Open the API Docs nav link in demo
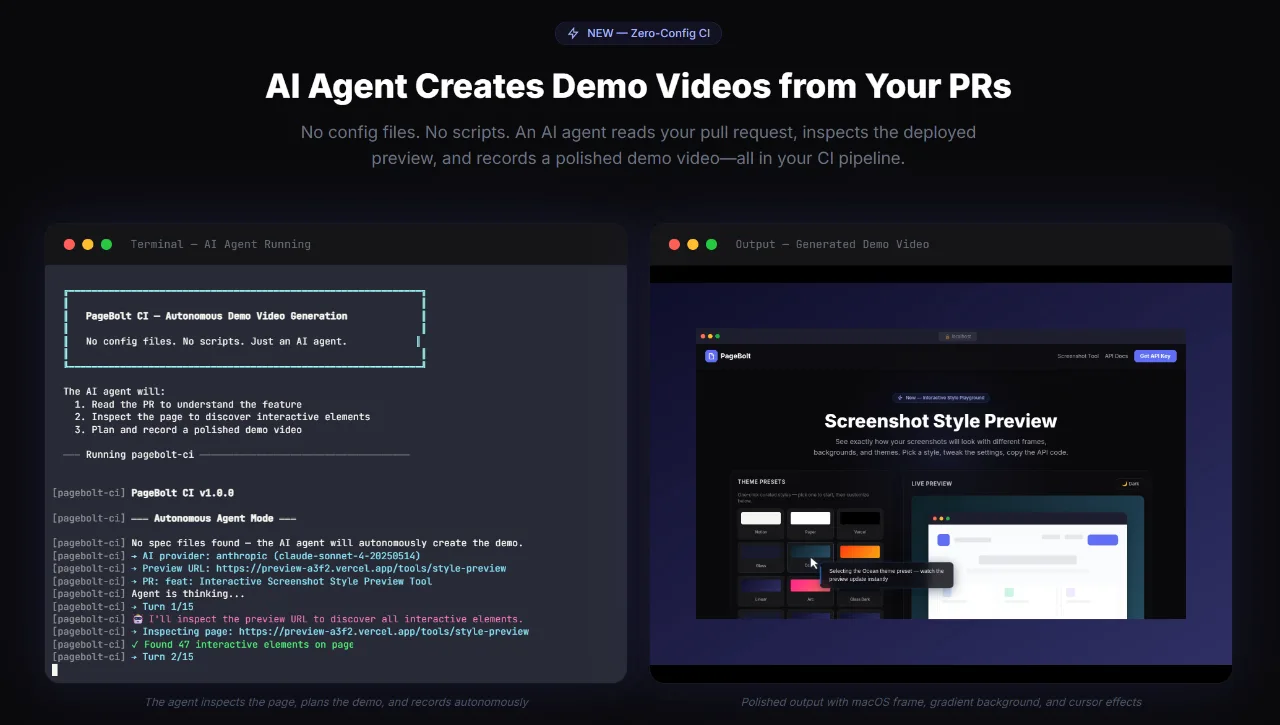The width and height of the screenshot is (1280, 725). coord(1116,356)
